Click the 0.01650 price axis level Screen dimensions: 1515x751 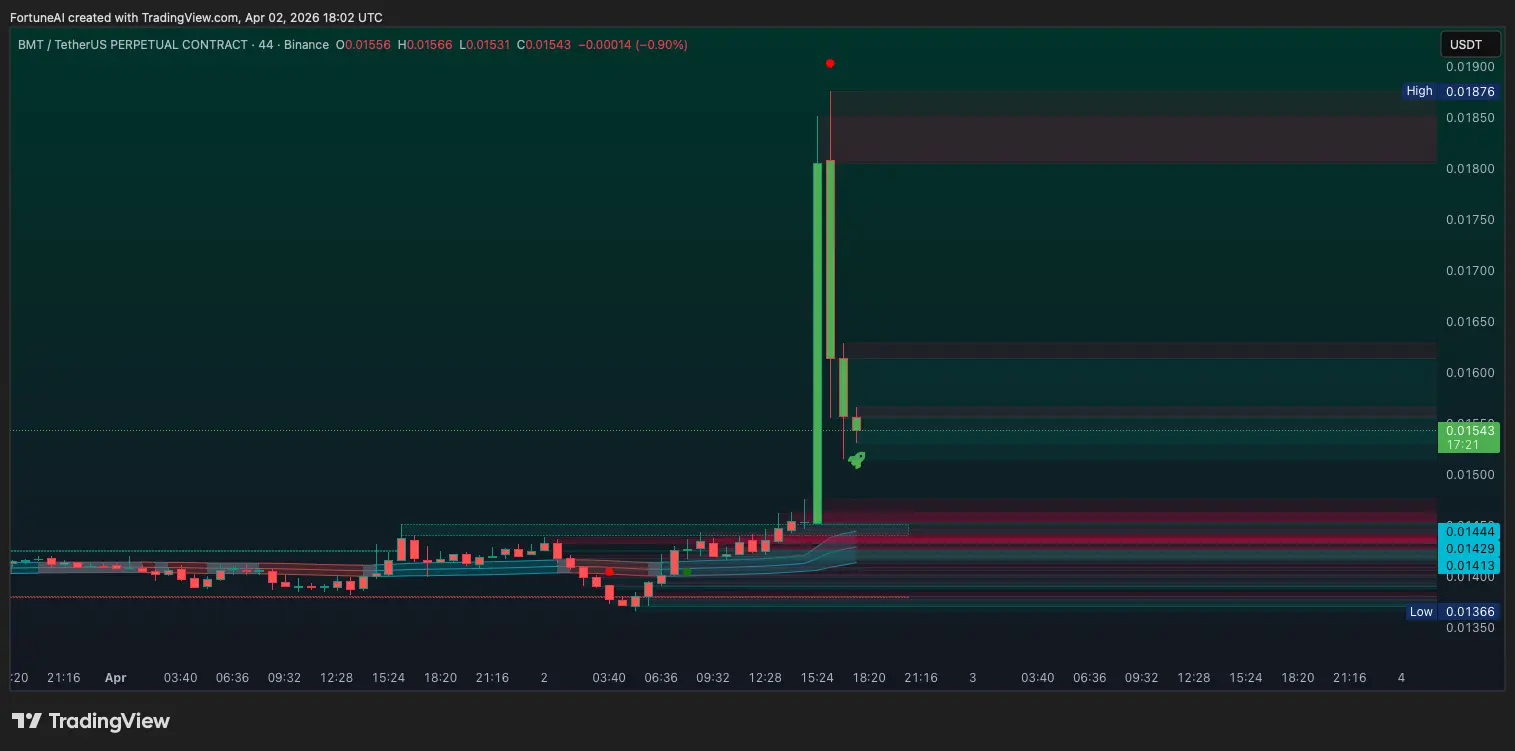coord(1470,322)
